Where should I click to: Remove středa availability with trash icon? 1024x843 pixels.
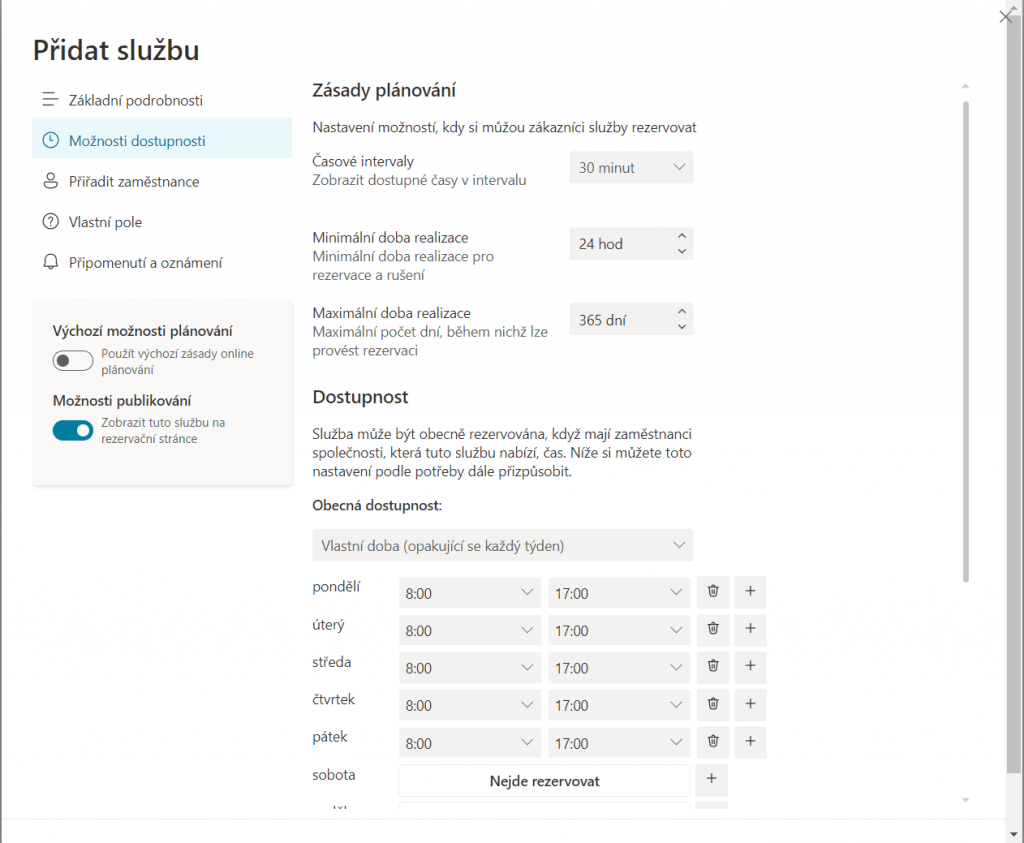coord(713,666)
